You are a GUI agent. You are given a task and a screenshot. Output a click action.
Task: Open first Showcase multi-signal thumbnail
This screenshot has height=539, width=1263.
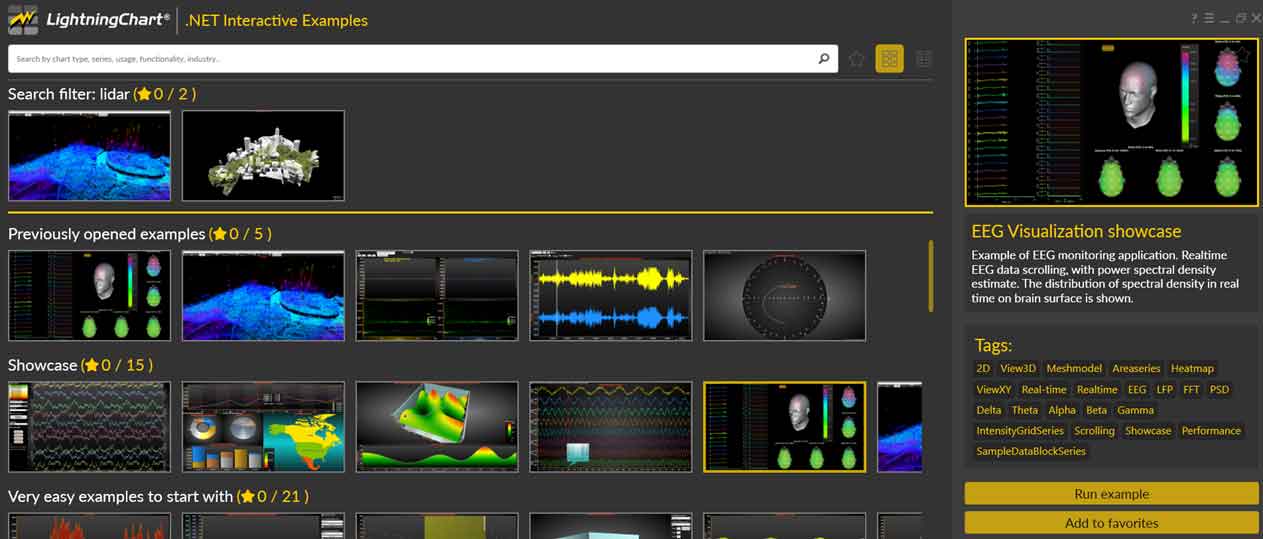pyautogui.click(x=90, y=426)
